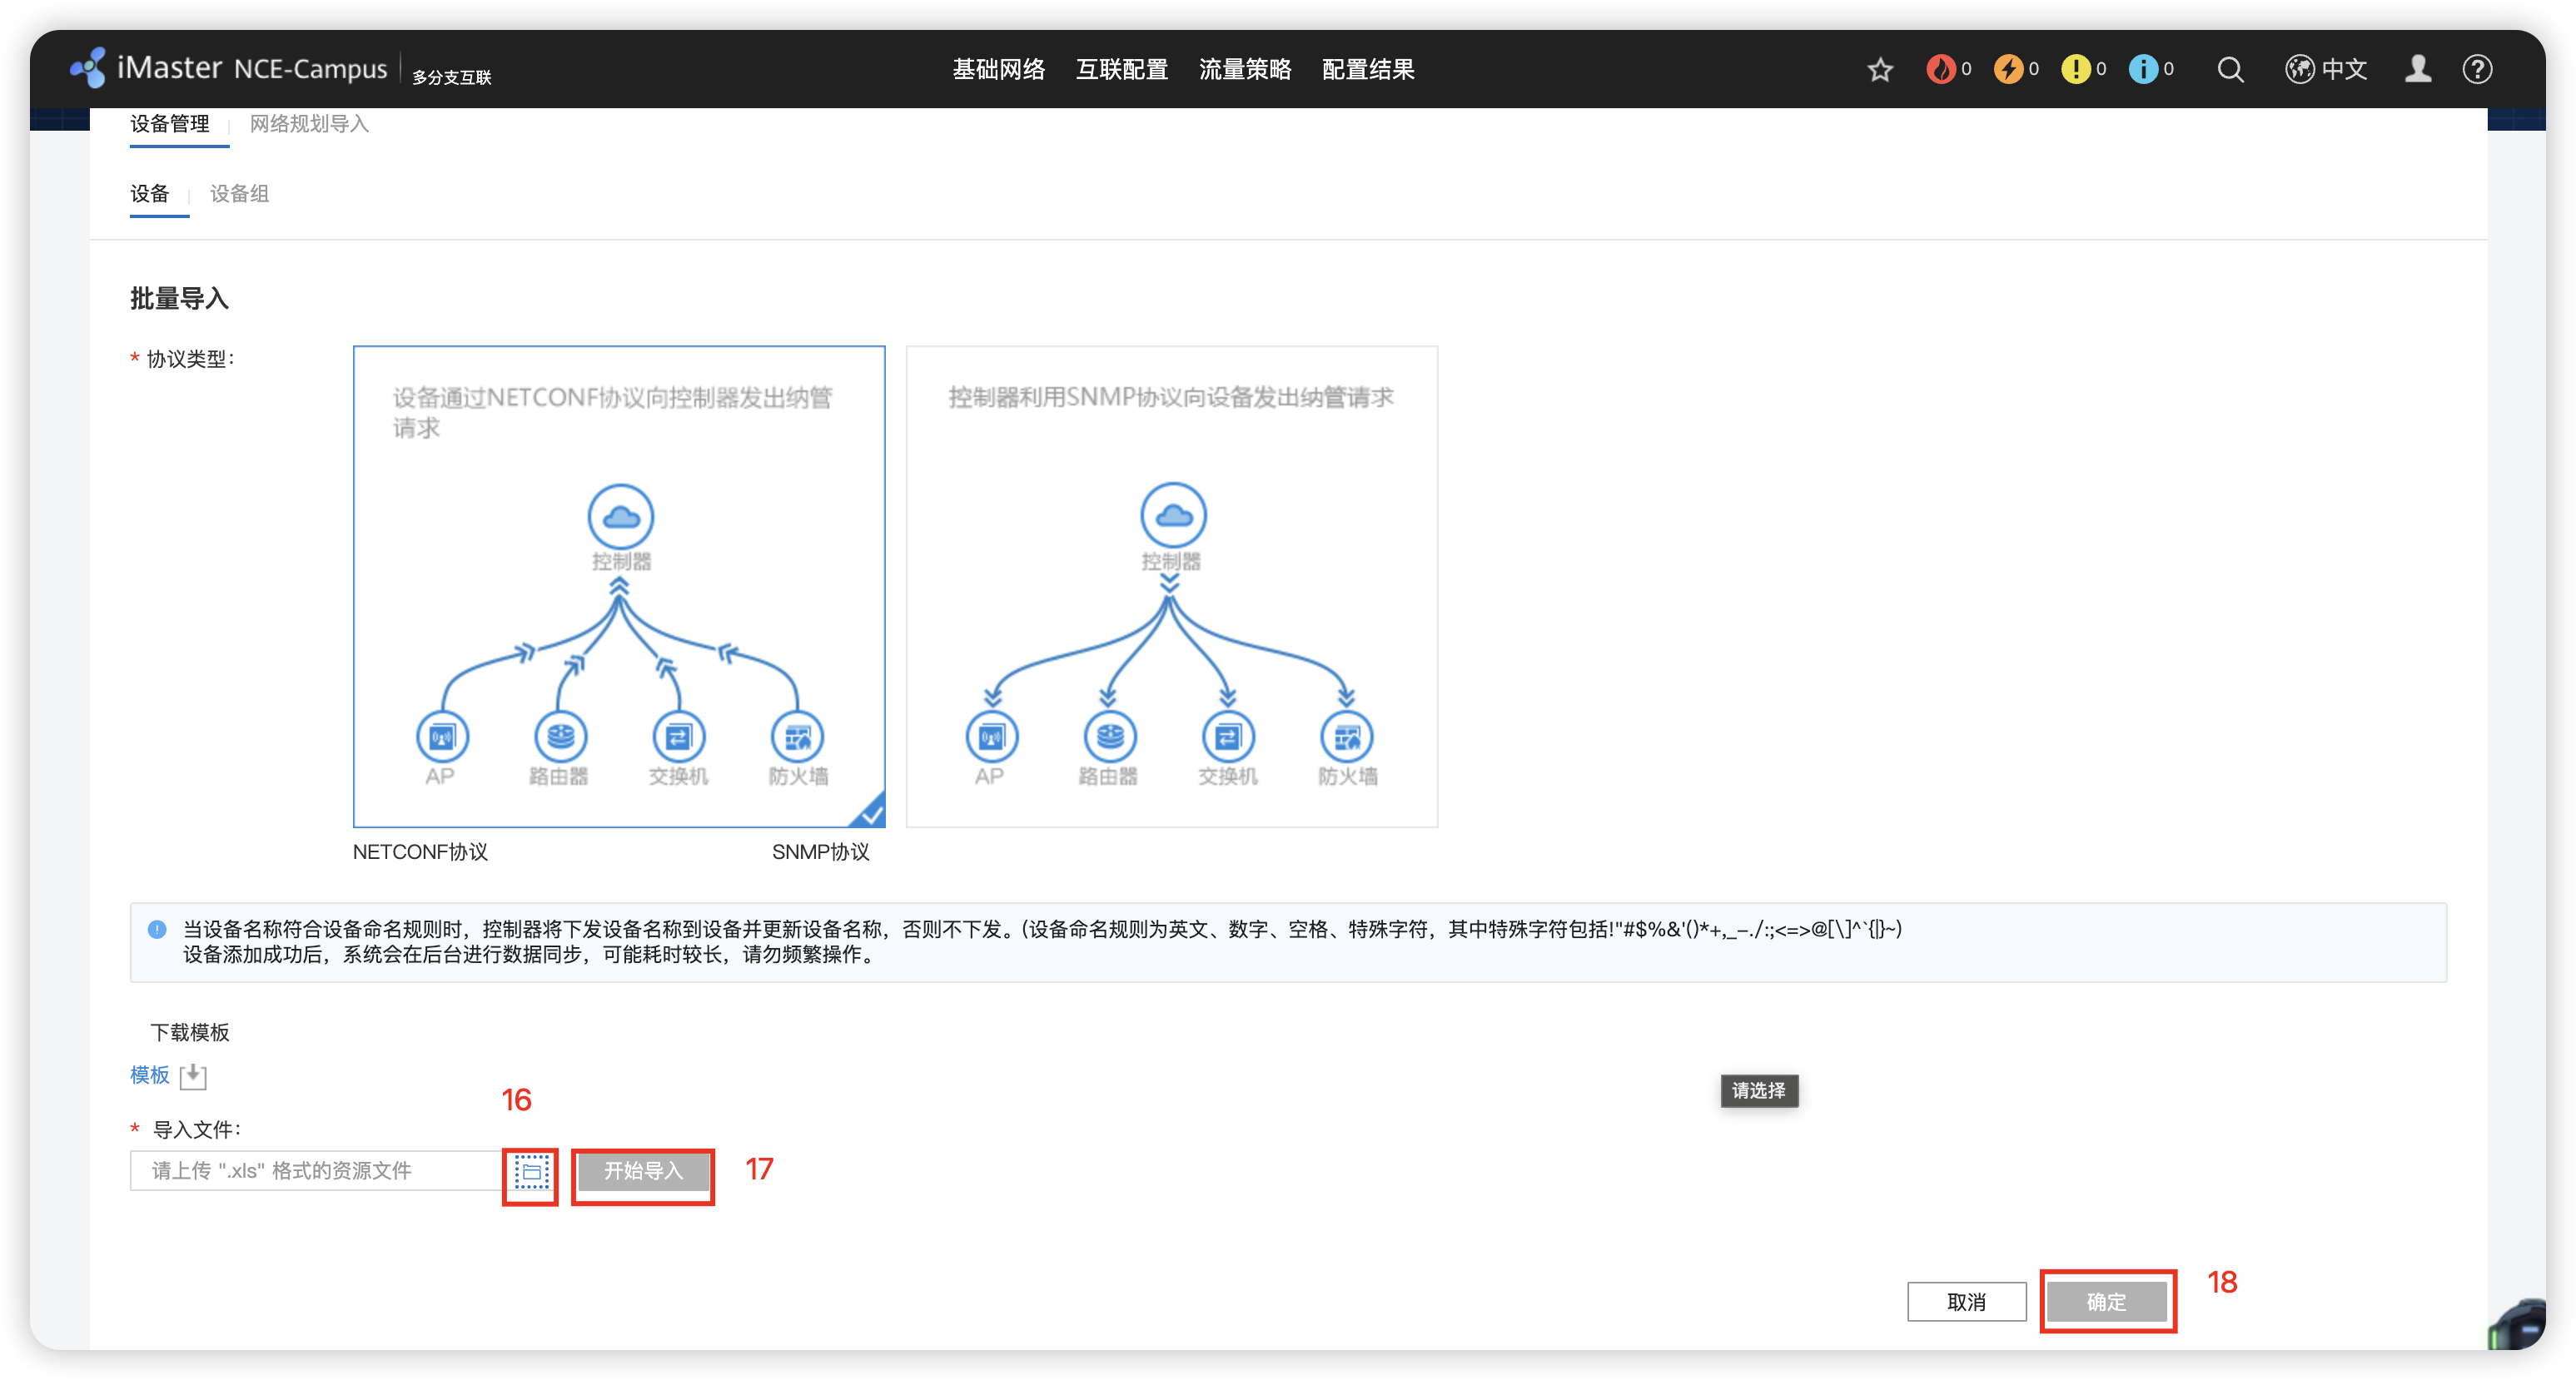Switch to 网络规划导入 tab

click(309, 124)
